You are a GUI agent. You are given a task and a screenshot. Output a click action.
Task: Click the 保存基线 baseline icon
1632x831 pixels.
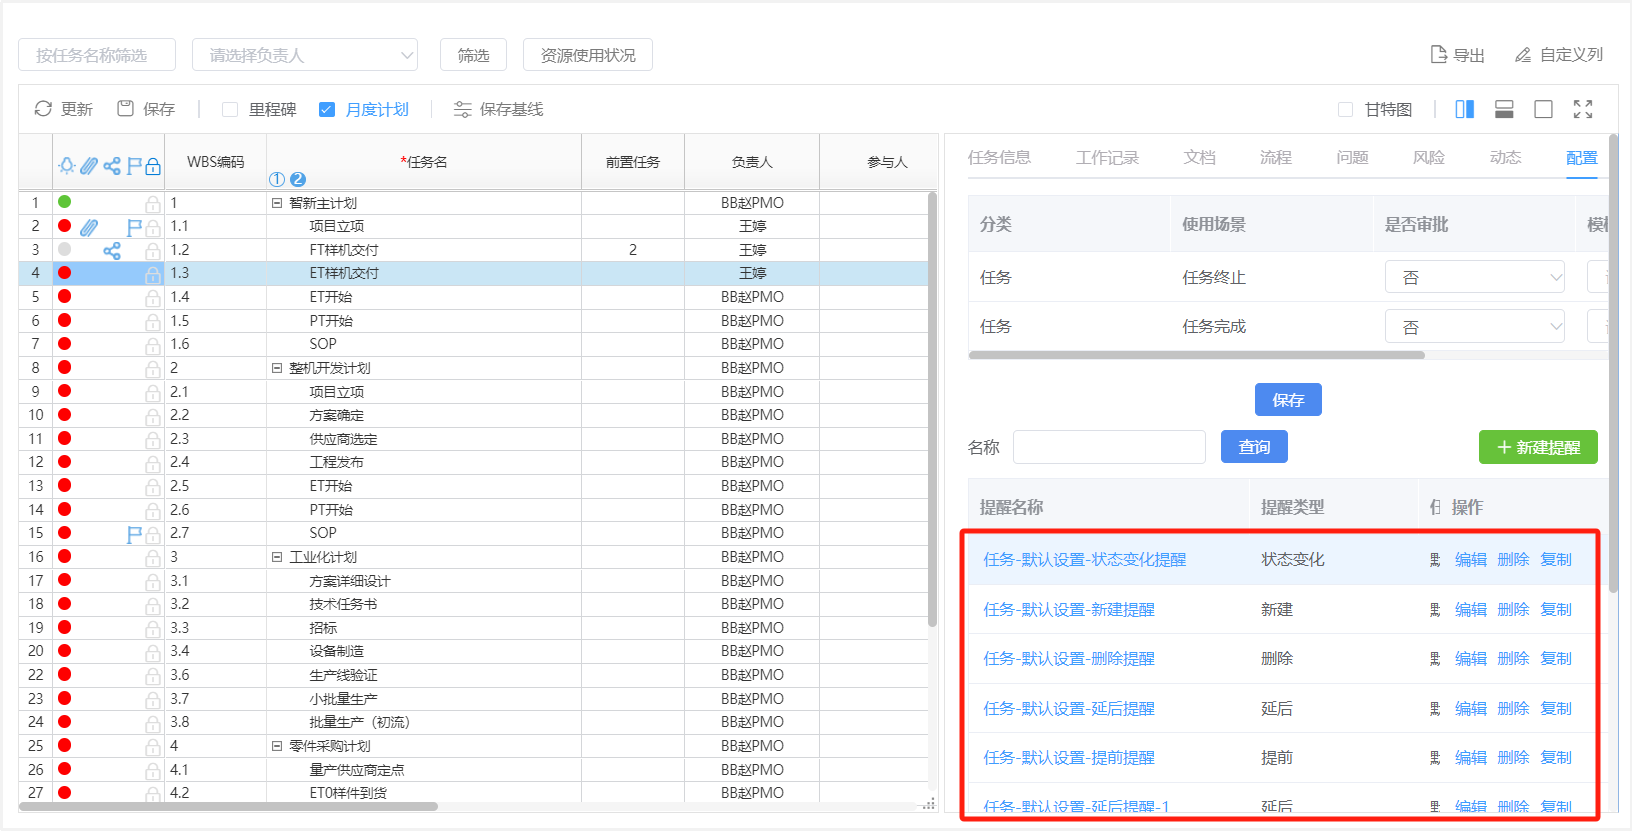pyautogui.click(x=462, y=109)
